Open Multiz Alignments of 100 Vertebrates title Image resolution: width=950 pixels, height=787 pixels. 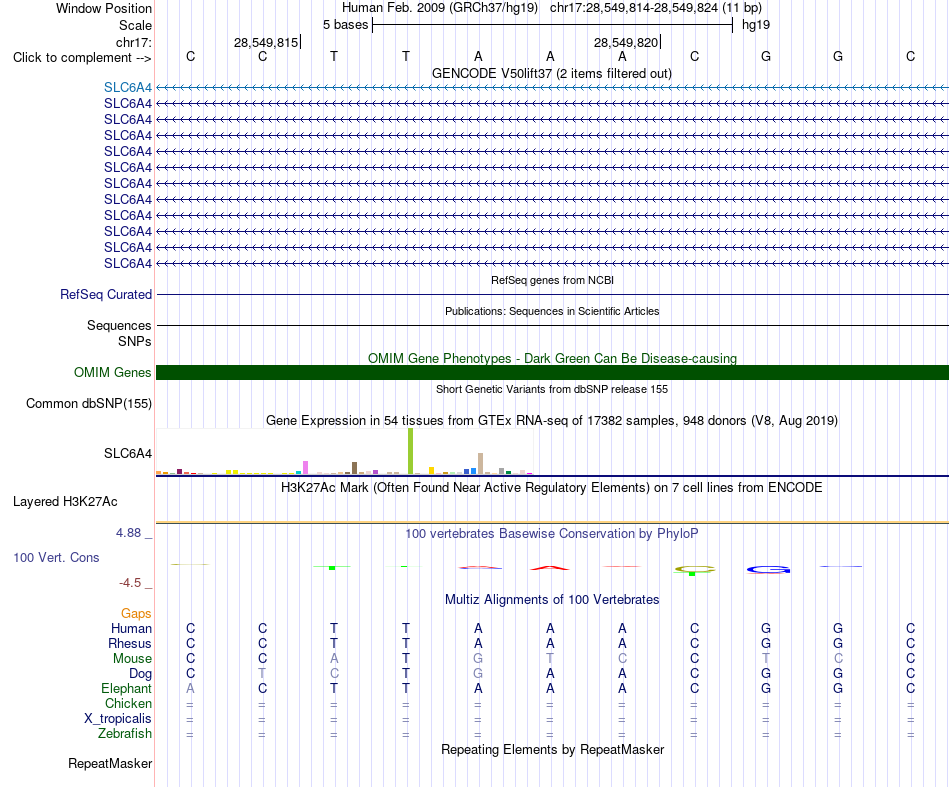click(552, 600)
